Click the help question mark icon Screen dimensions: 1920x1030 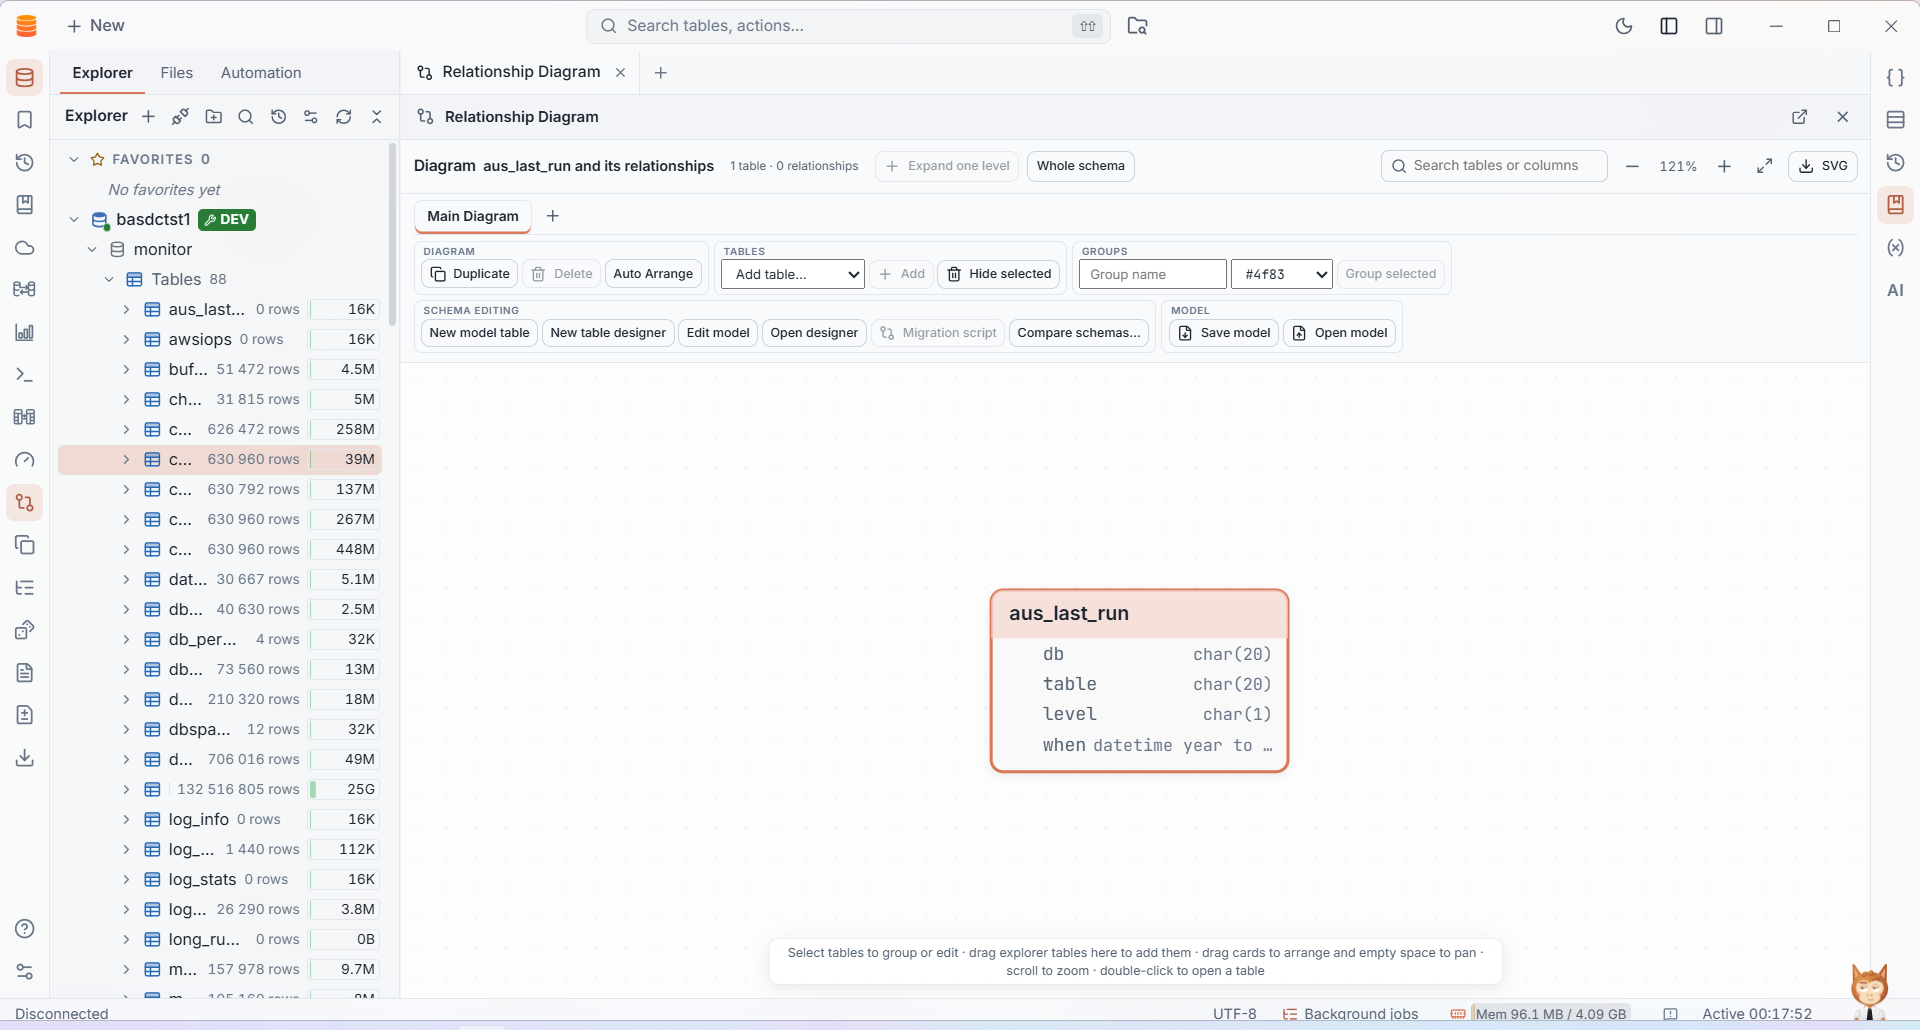(25, 929)
